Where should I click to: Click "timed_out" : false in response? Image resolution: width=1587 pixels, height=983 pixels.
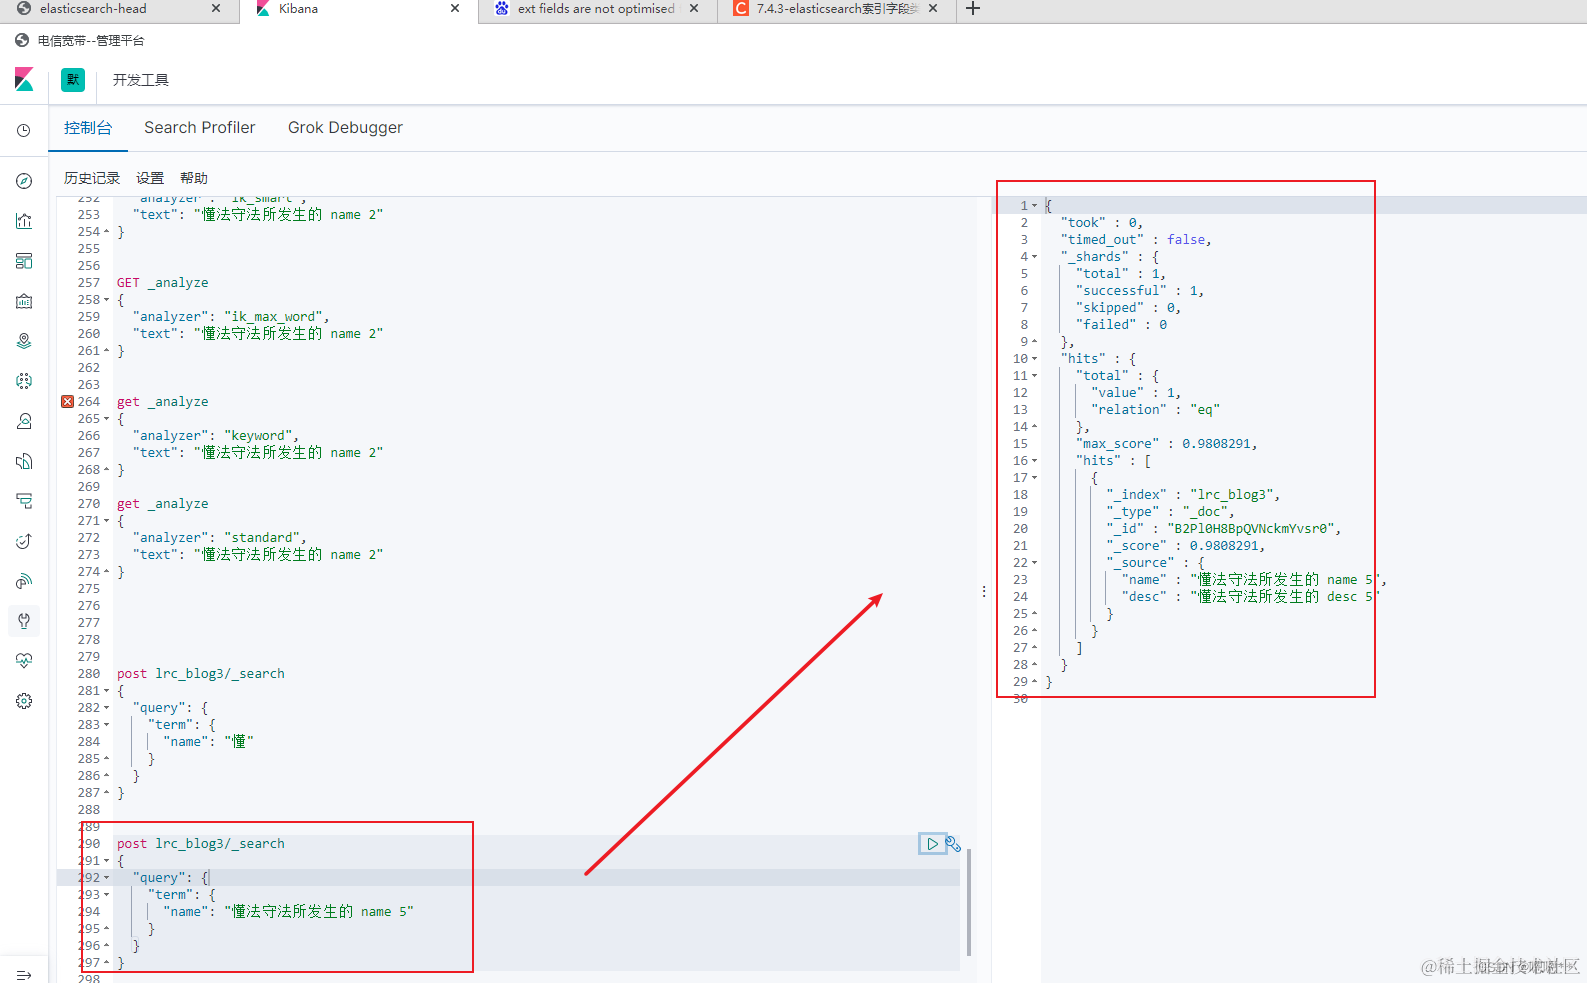click(x=1136, y=240)
